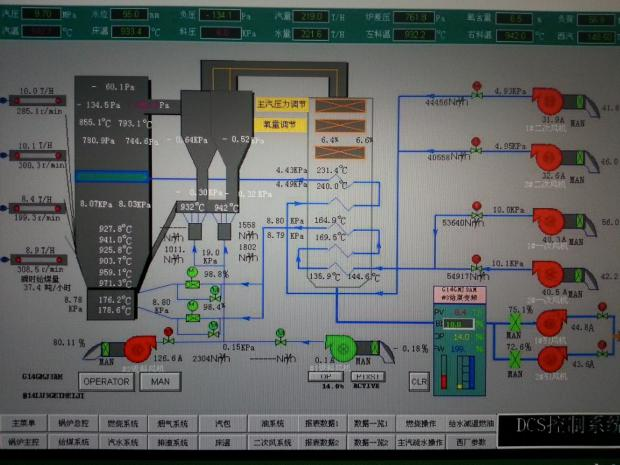This screenshot has height=465, width=620.
Task: Select the primary fan reading 40.3A
Action: 549,221
